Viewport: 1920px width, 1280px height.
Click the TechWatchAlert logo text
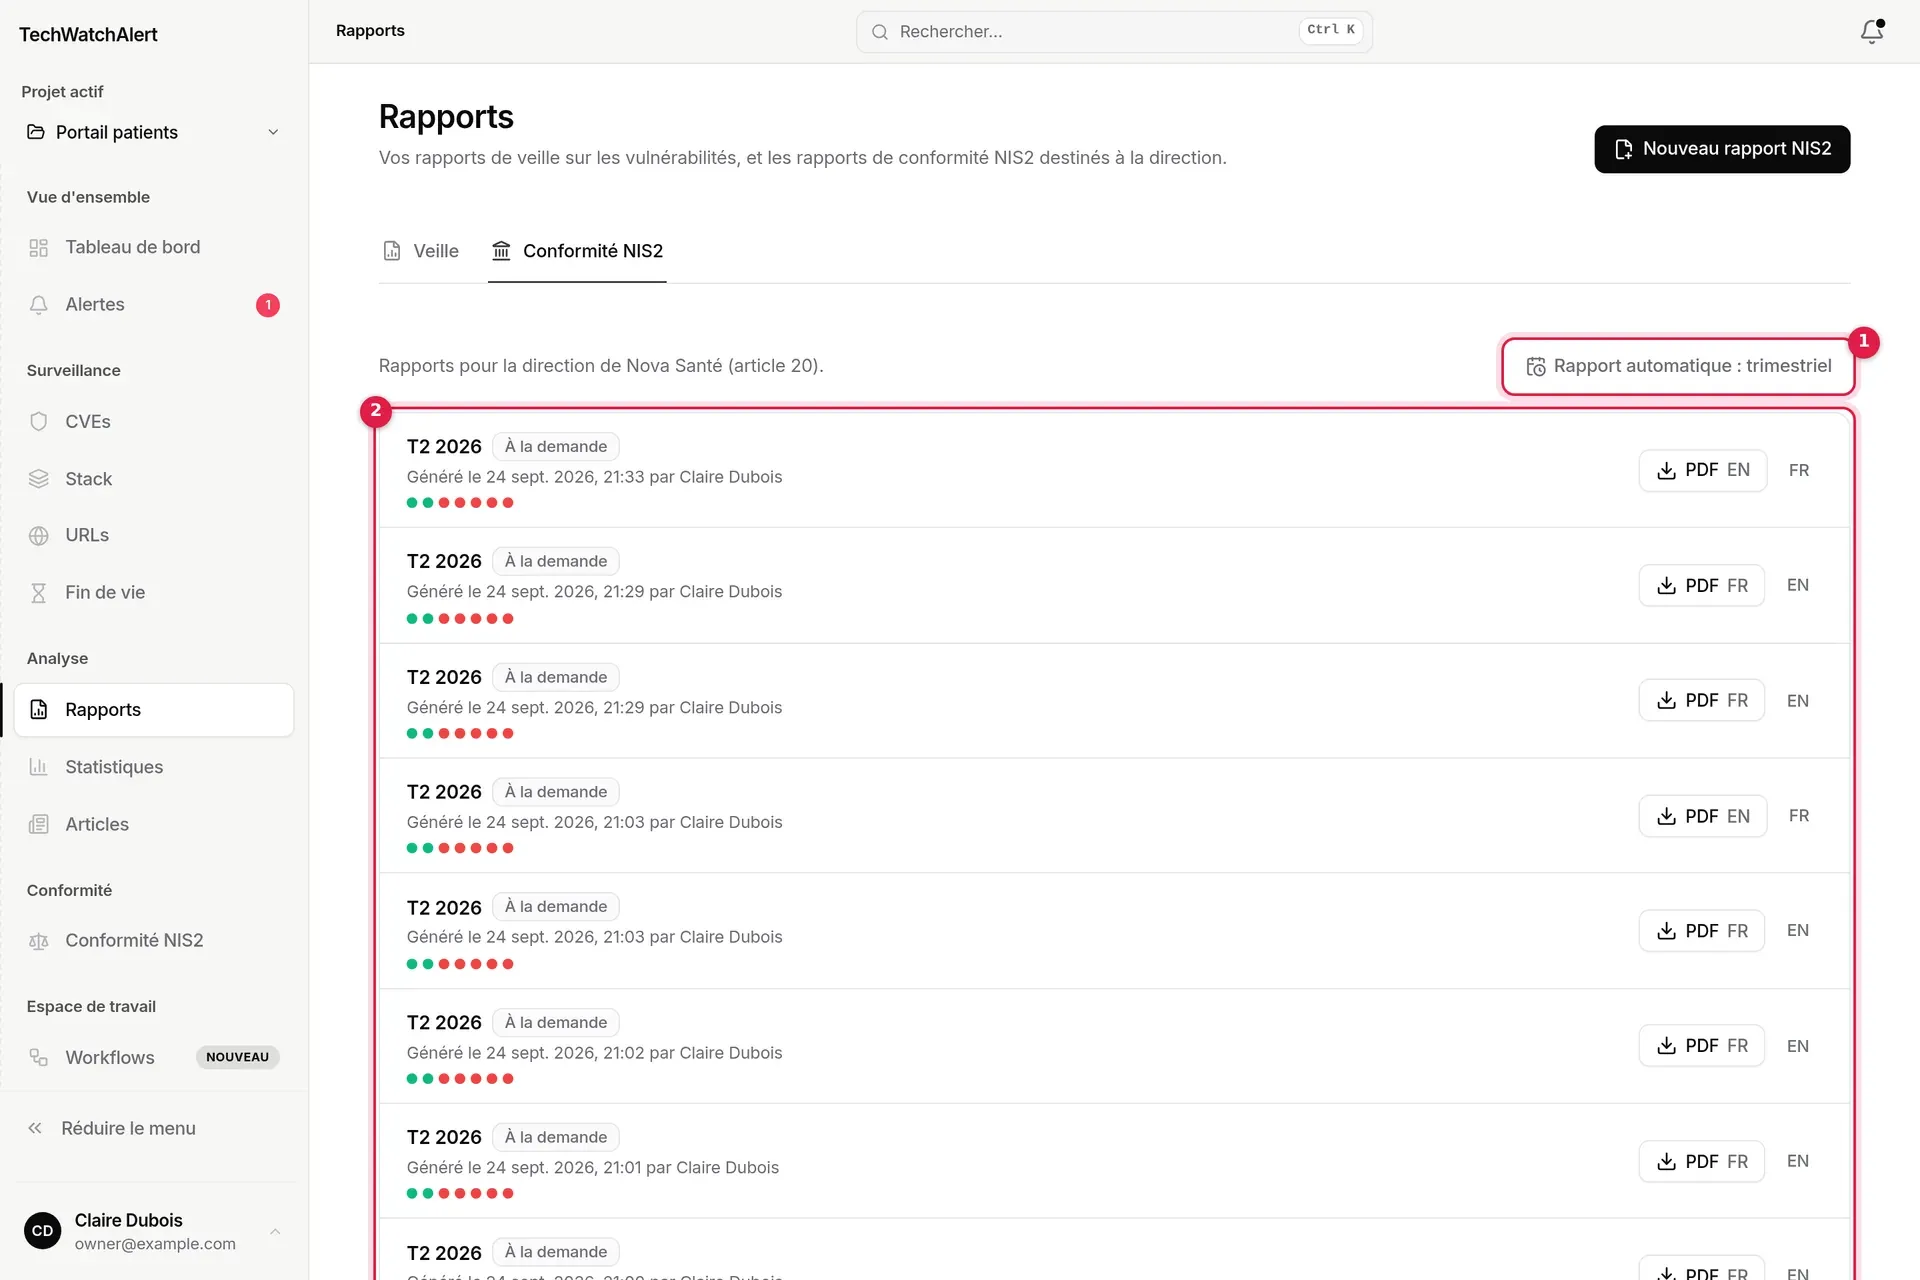[x=88, y=35]
